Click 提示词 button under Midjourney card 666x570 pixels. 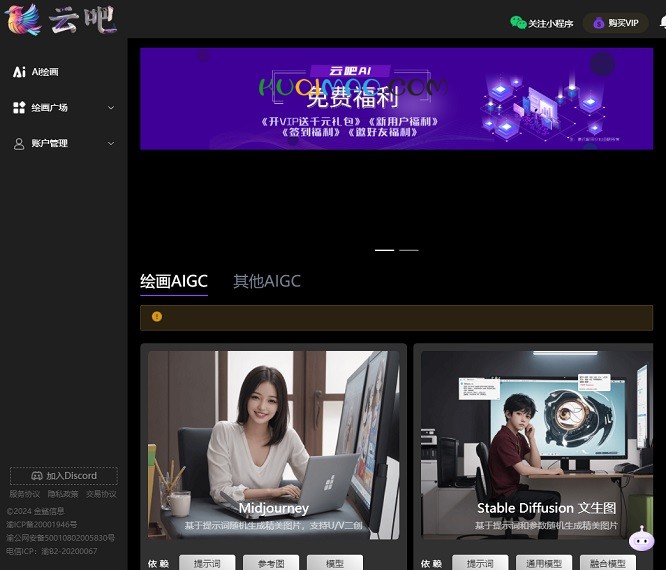(x=207, y=563)
